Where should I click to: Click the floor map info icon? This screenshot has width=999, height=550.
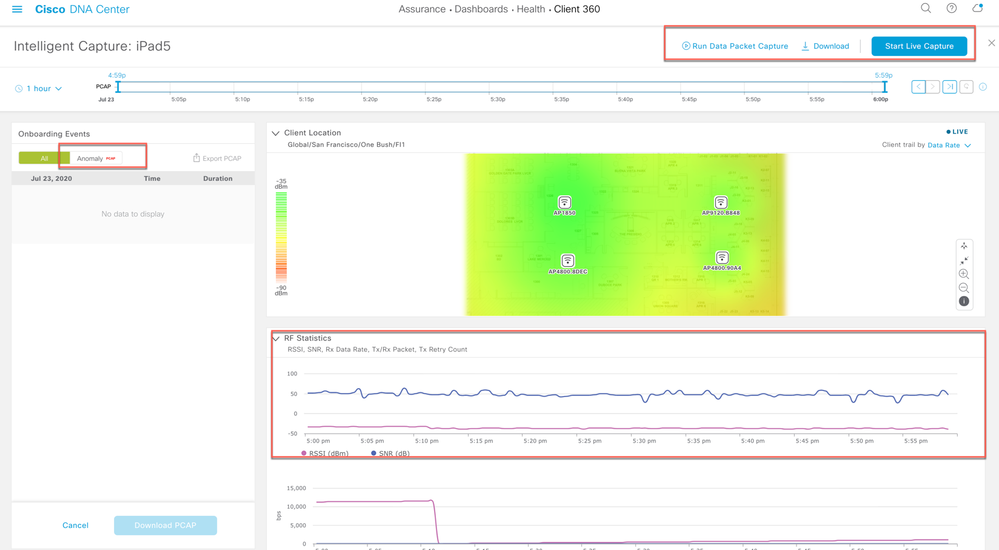[964, 301]
